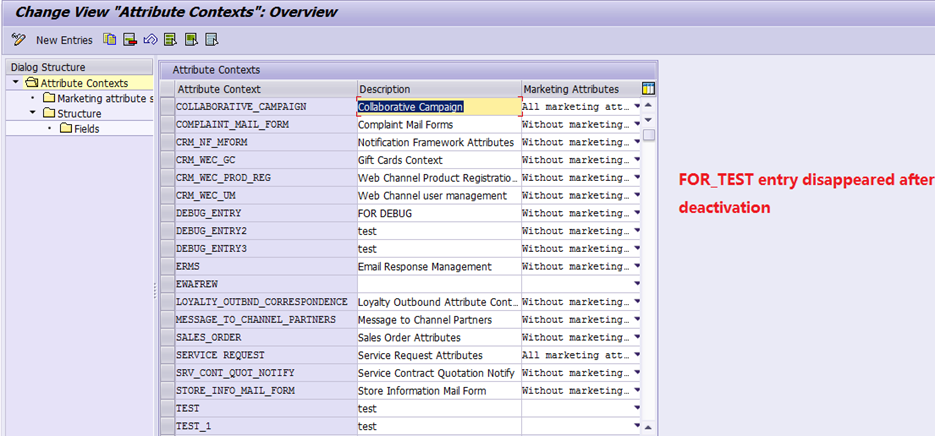The height and width of the screenshot is (436, 935).
Task: Click the select-all corner box in table header
Action: (168, 89)
